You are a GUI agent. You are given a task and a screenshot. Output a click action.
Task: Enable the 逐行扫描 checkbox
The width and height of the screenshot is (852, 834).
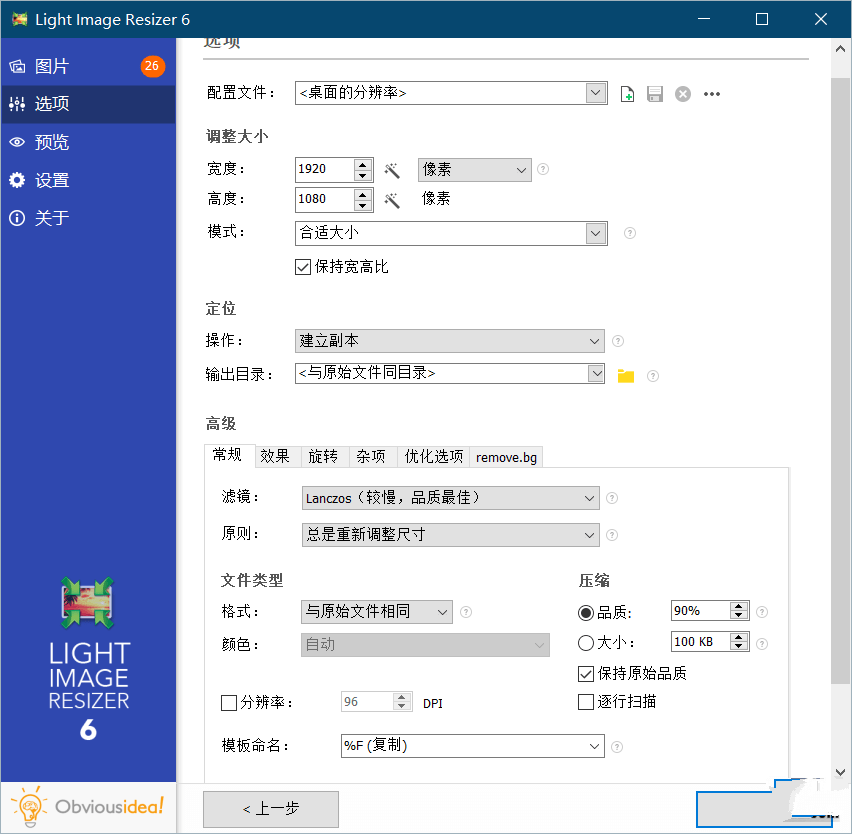(x=586, y=702)
